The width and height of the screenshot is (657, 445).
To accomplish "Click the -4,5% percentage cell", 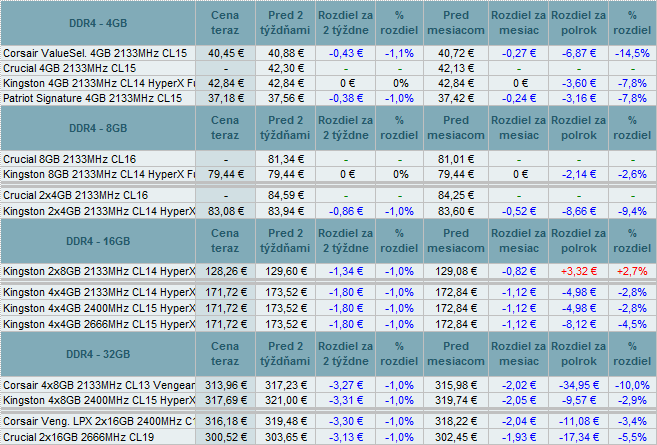I will point(632,324).
